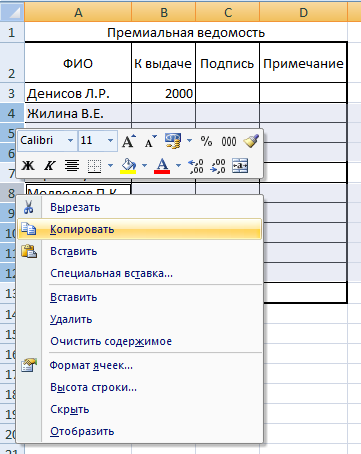This screenshot has height=454, width=361.
Task: Click the Increase Font Size icon
Action: 129,141
